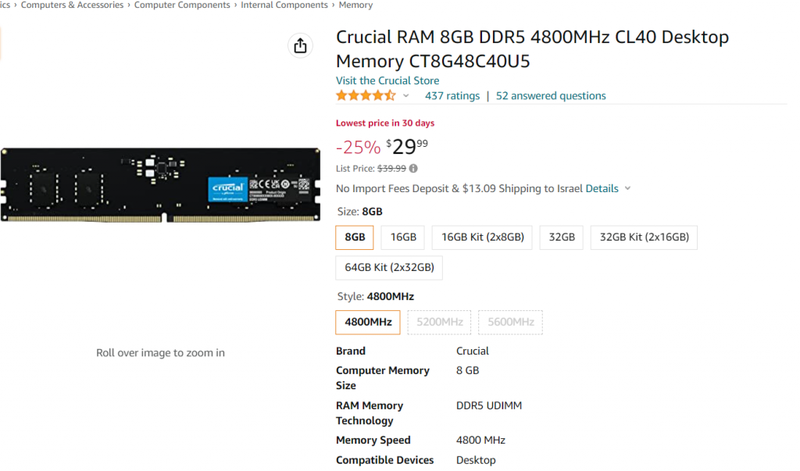
Task: Select the 4800MHz style option
Action: (368, 322)
